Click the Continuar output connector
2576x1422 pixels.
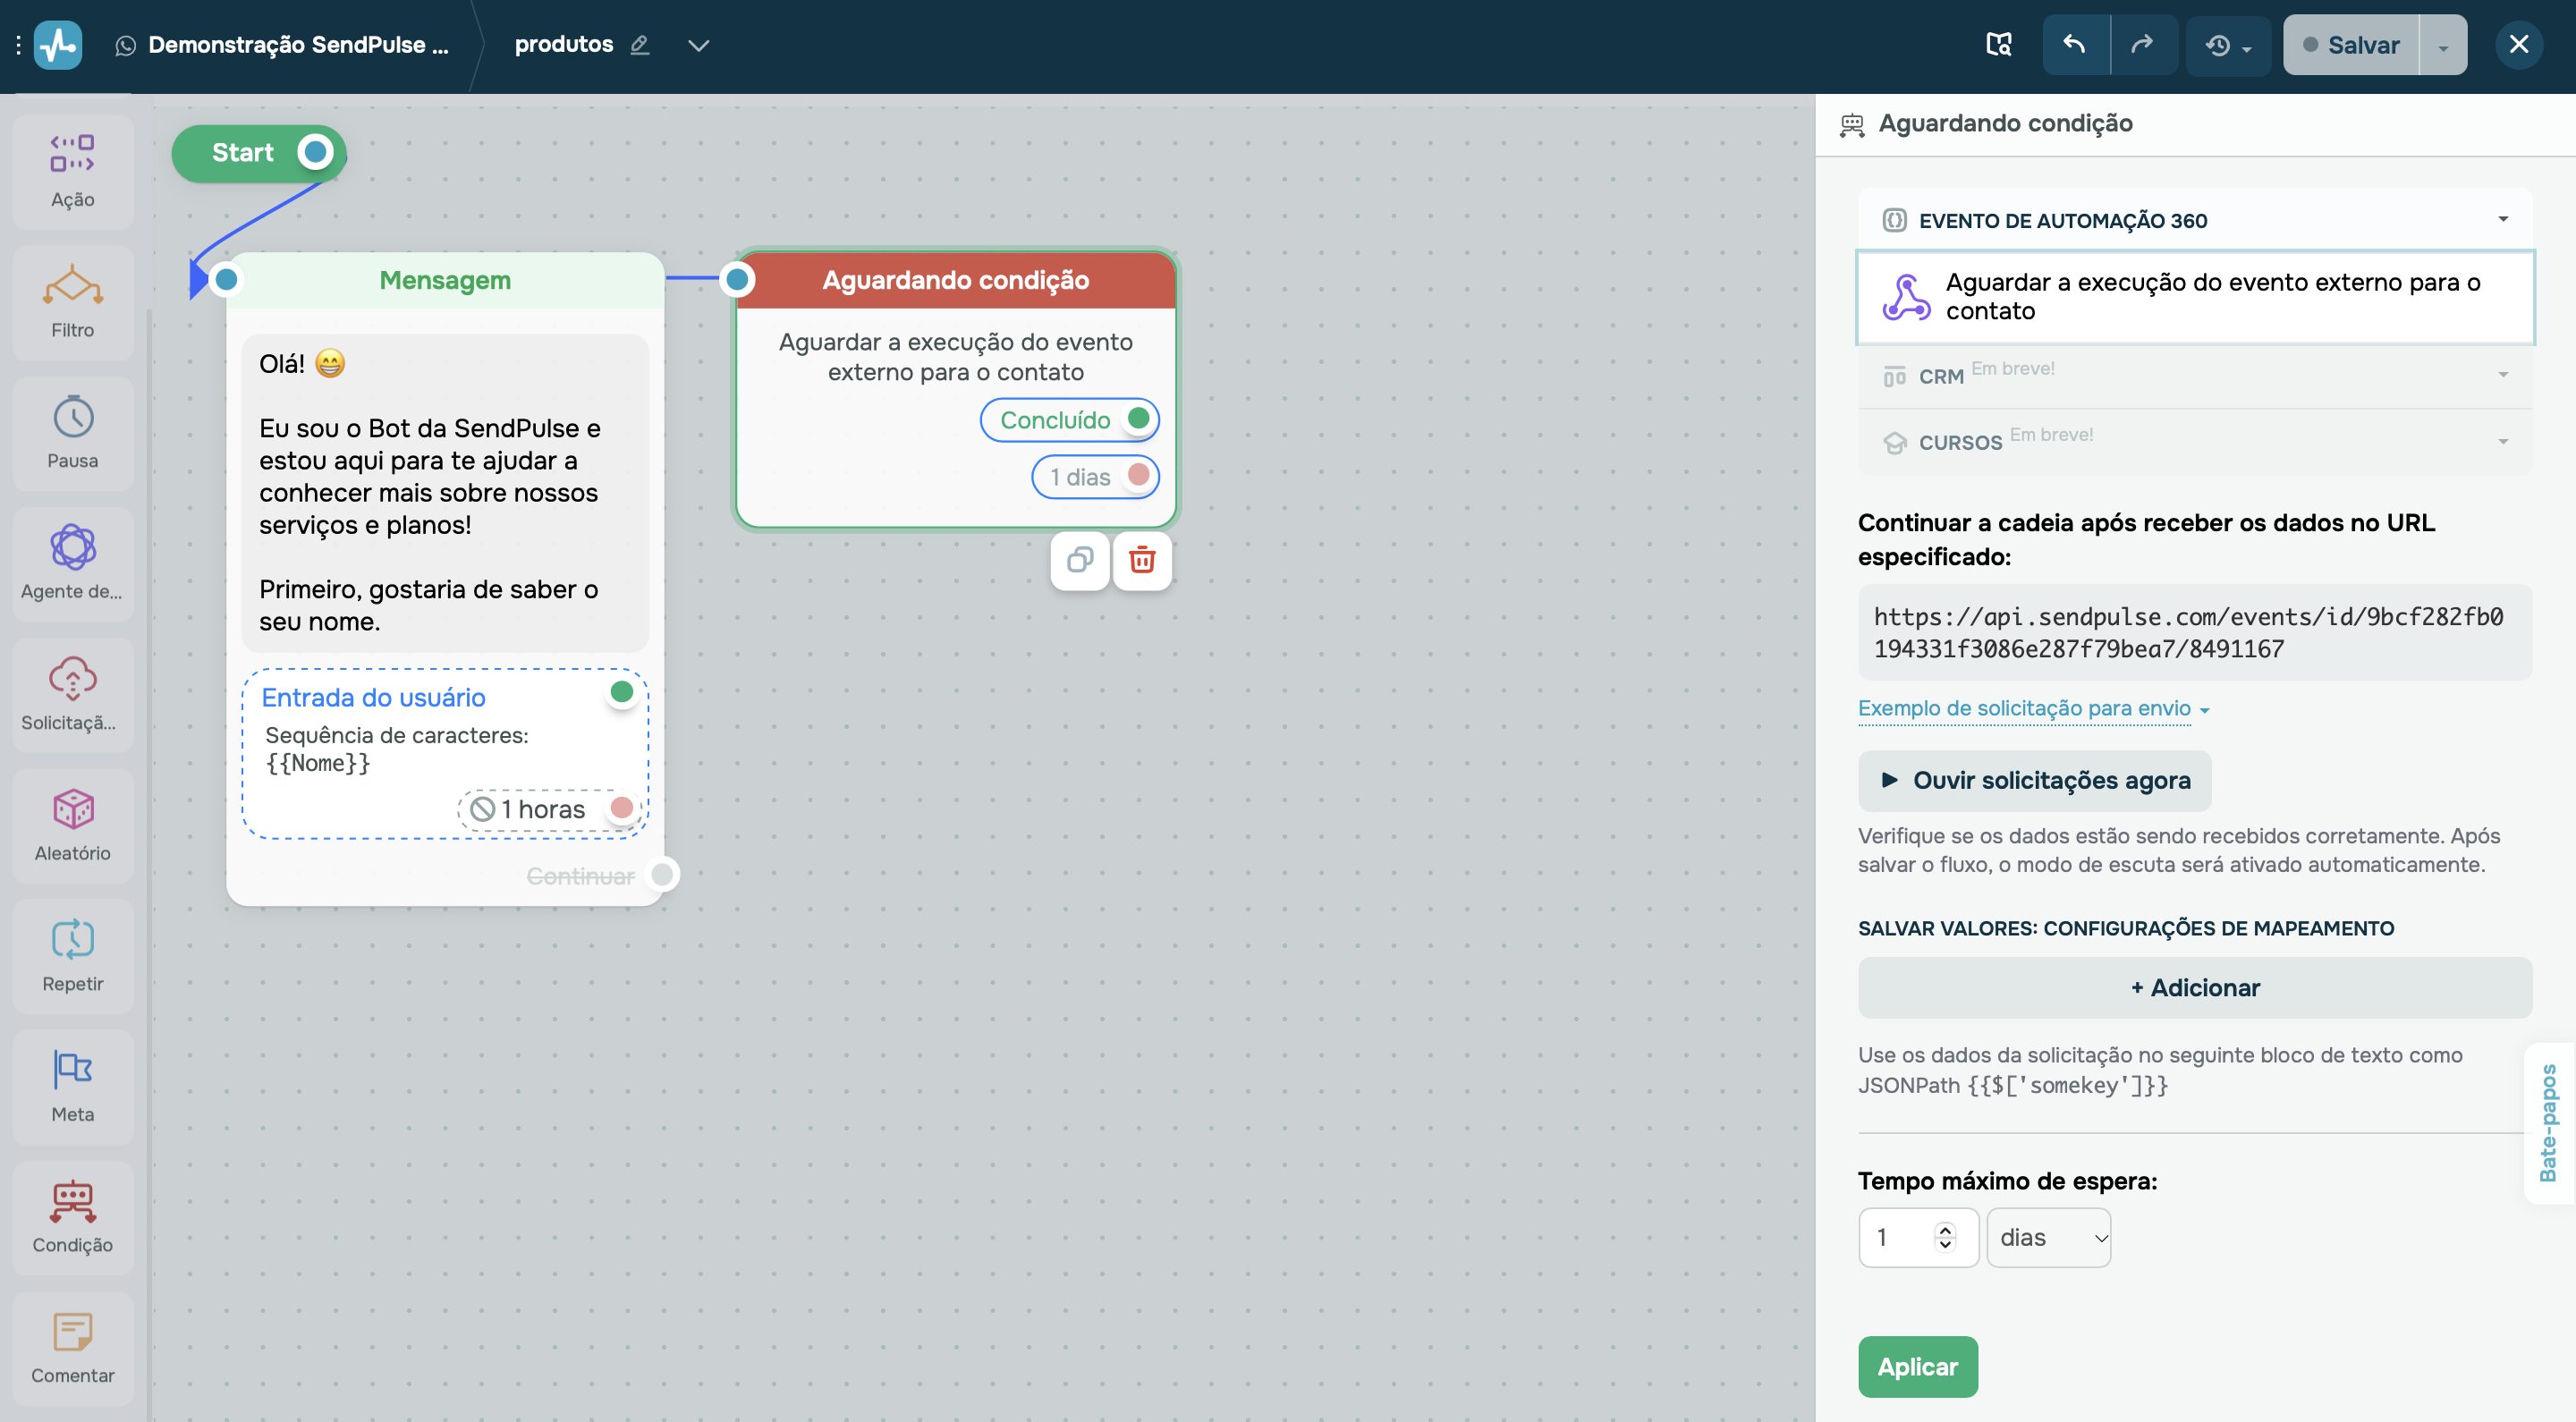click(663, 875)
